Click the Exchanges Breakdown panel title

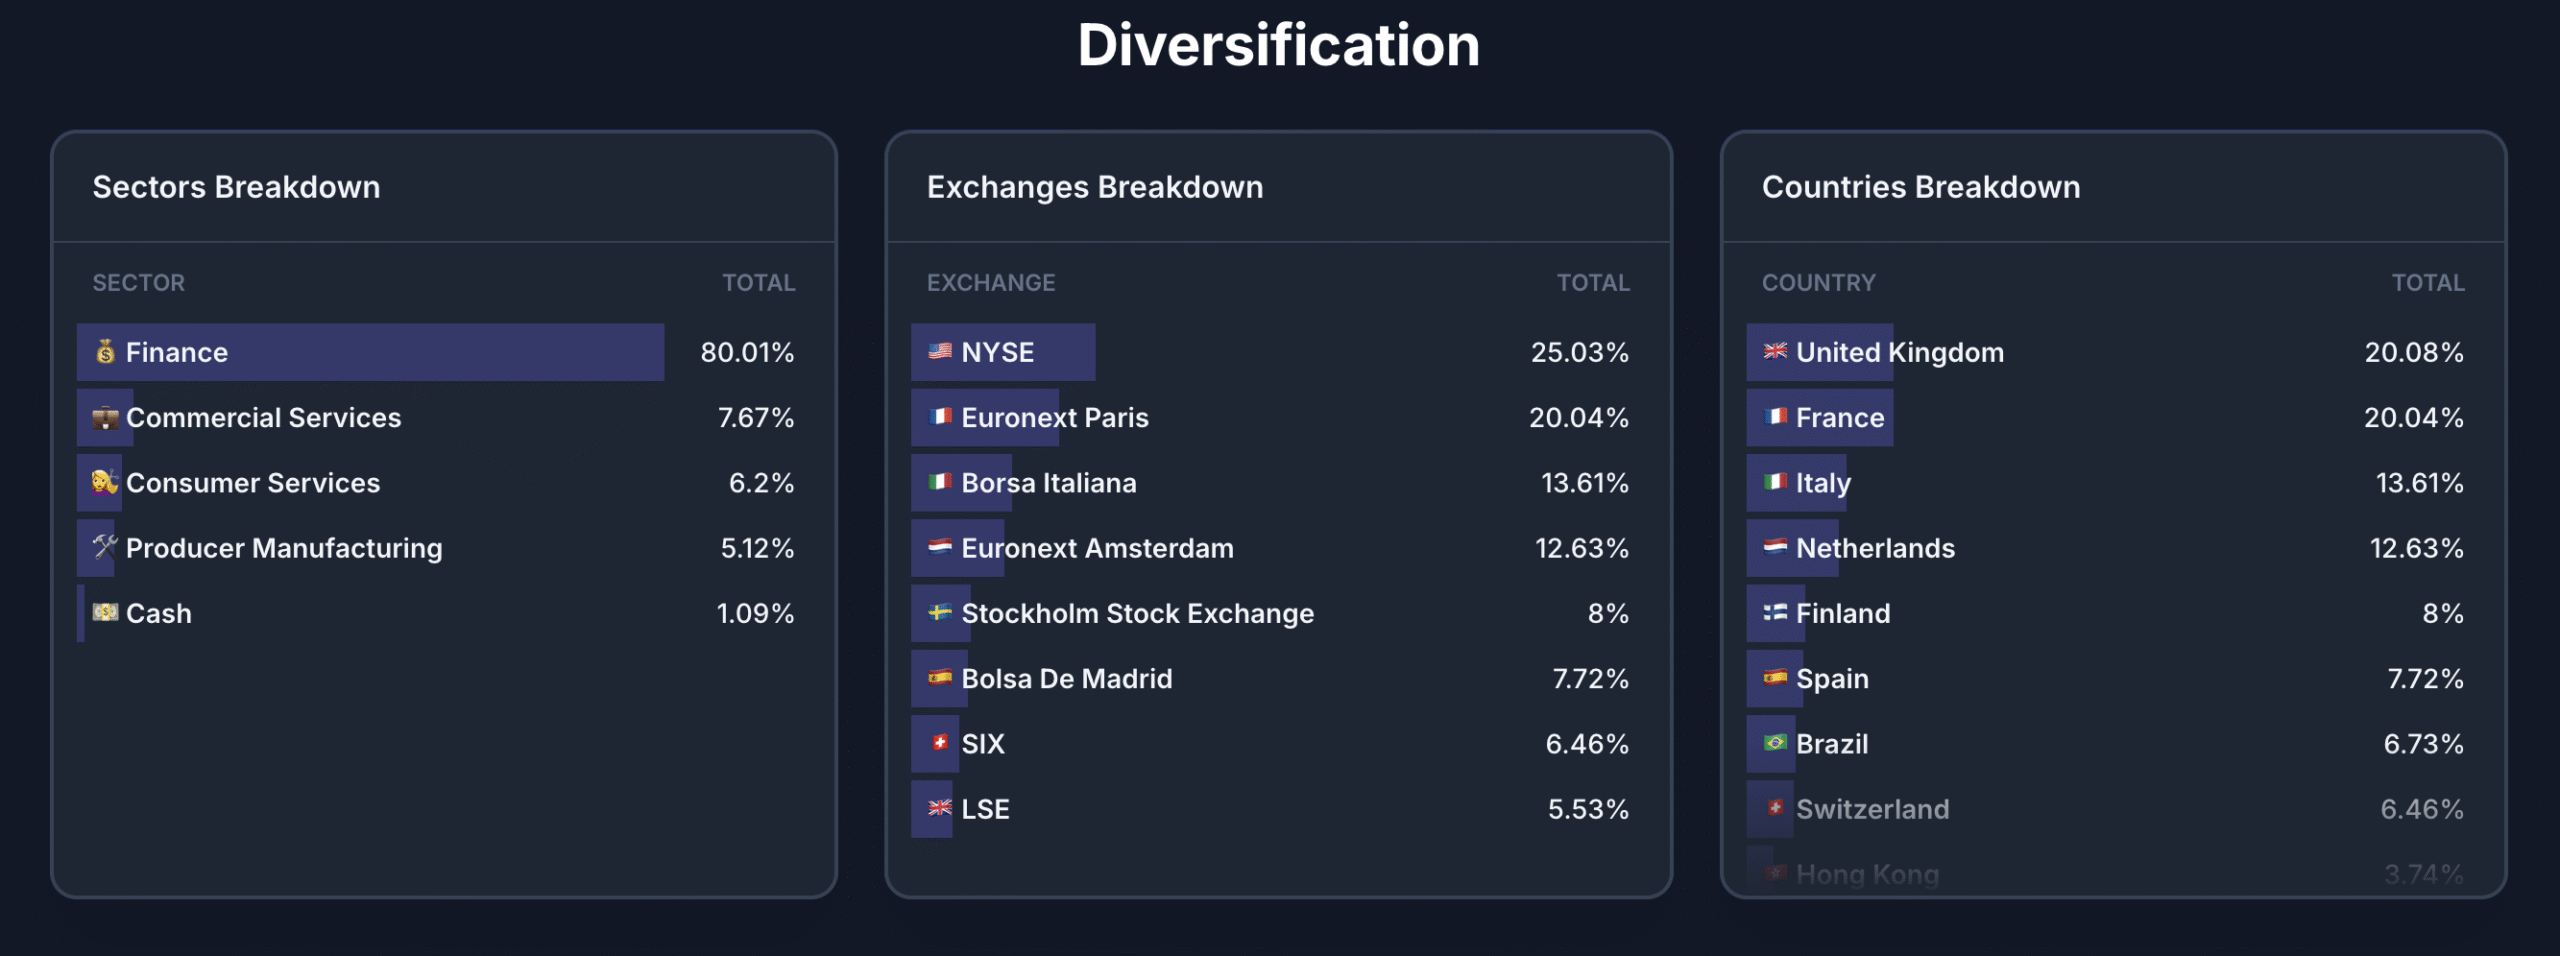point(1095,187)
